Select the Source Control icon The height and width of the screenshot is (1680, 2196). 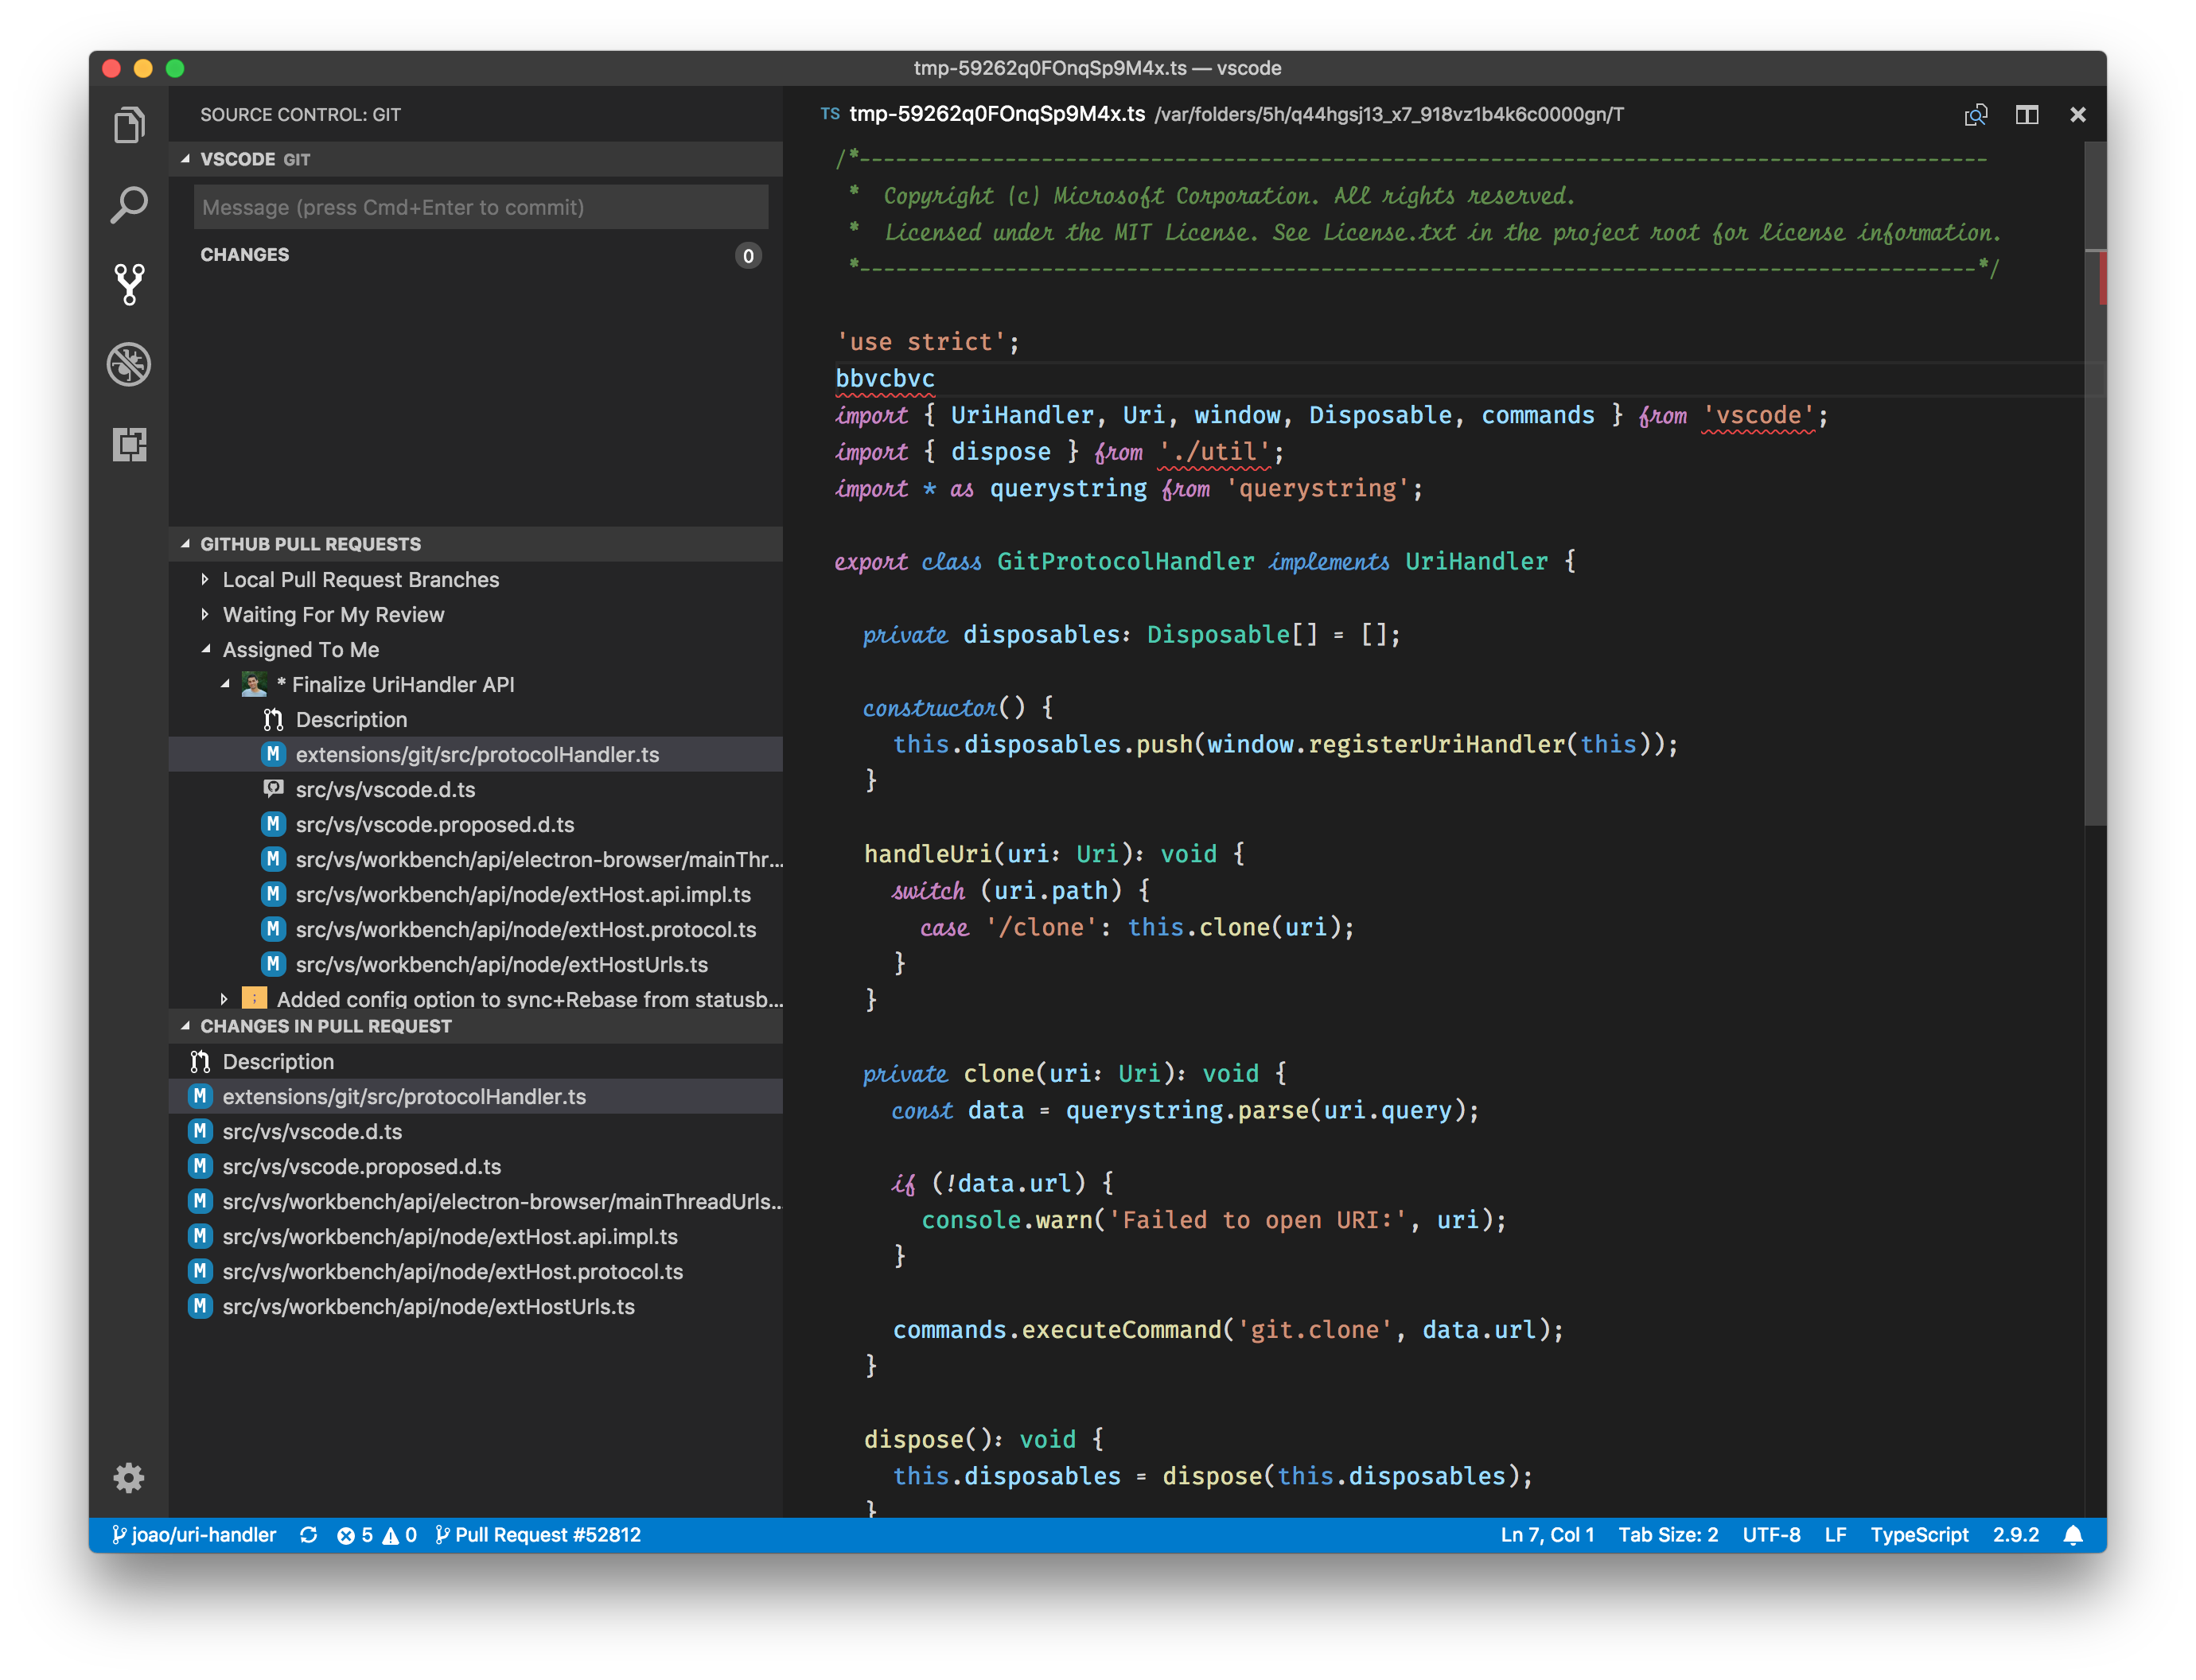click(129, 285)
